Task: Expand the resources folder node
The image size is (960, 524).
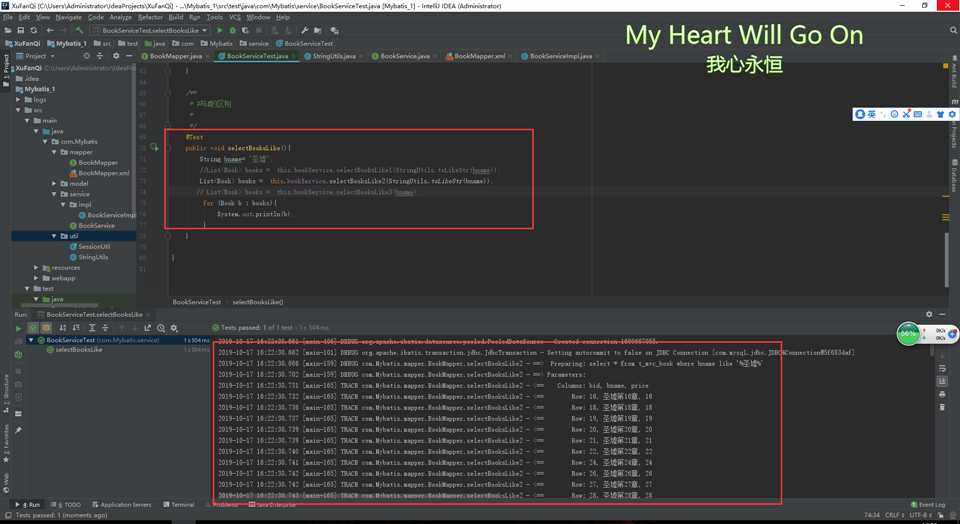Action: [36, 268]
